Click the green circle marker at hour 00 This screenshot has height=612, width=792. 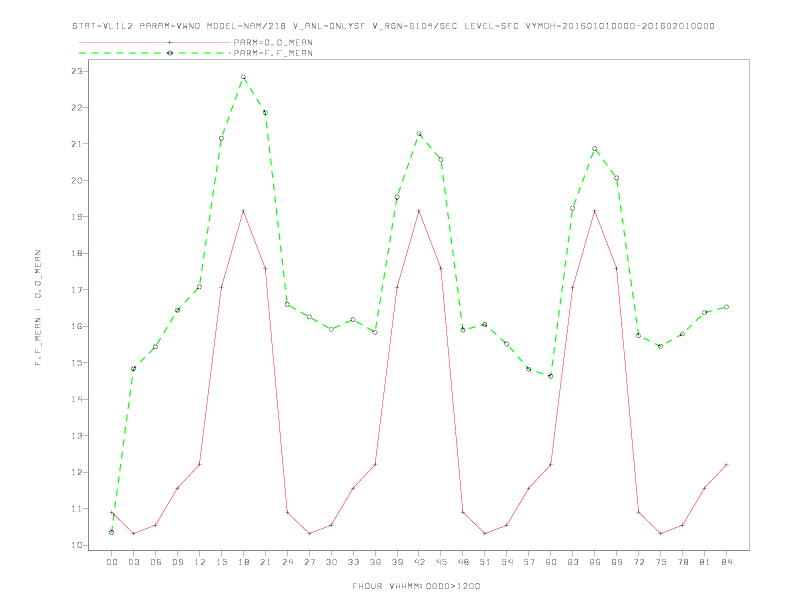(x=112, y=532)
